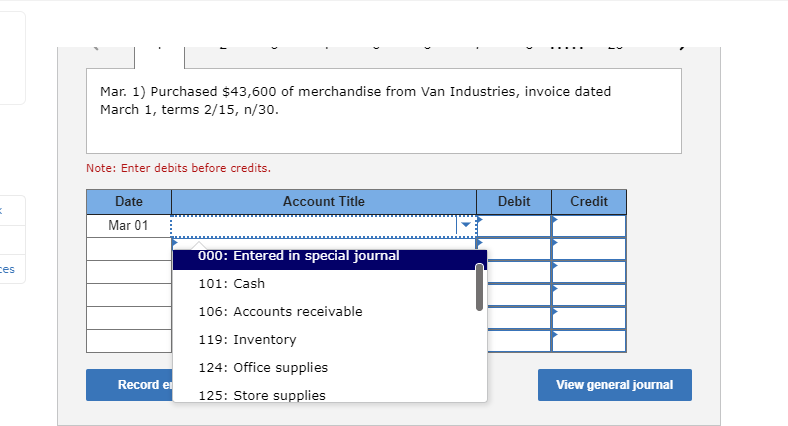The image size is (788, 426).
Task: Choose '124: Office supplies' account
Action: pos(324,368)
